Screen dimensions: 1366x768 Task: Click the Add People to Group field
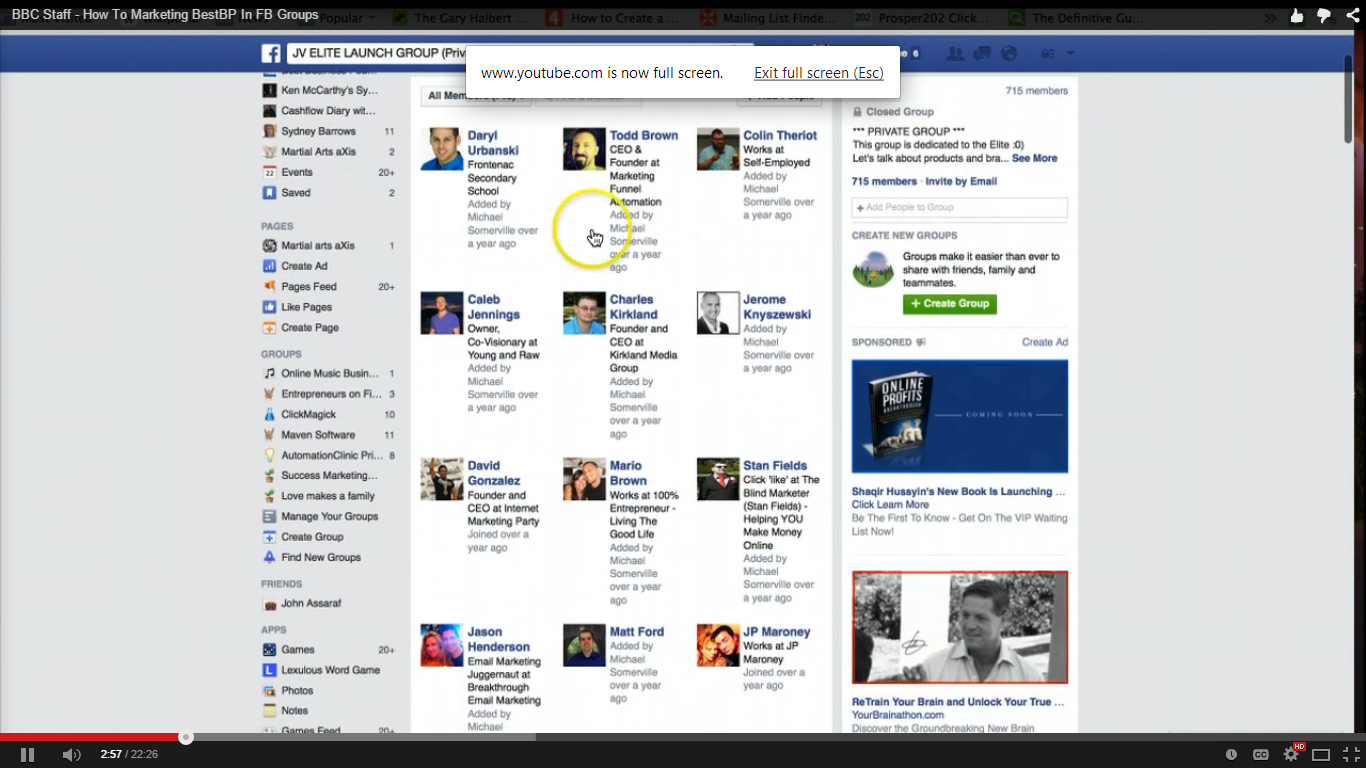960,207
